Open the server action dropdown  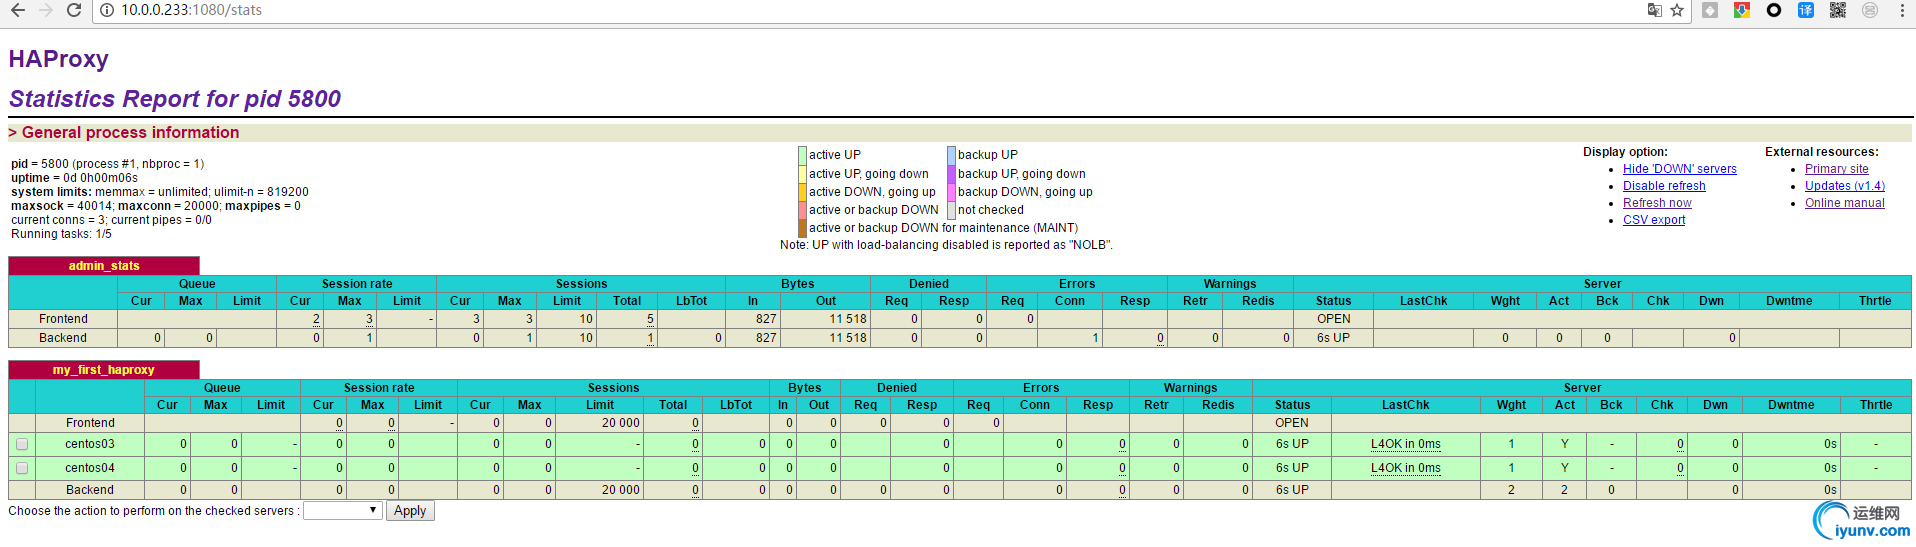click(x=342, y=511)
